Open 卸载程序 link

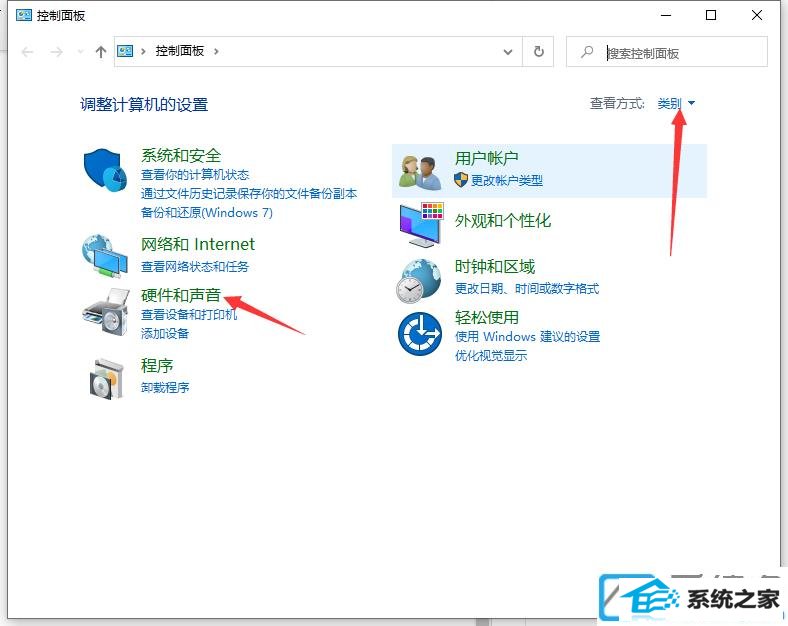pyautogui.click(x=165, y=387)
